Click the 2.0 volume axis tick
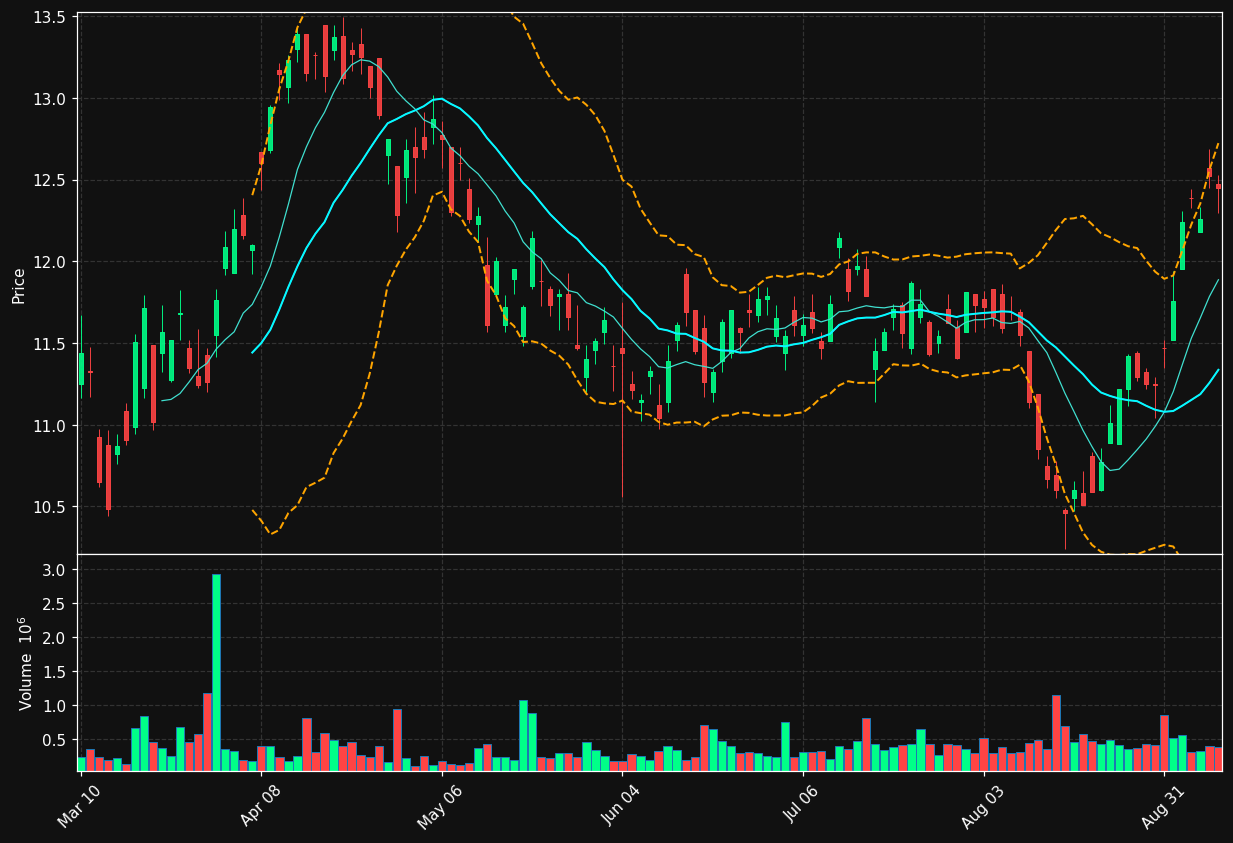Image resolution: width=1233 pixels, height=843 pixels. [x=56, y=638]
